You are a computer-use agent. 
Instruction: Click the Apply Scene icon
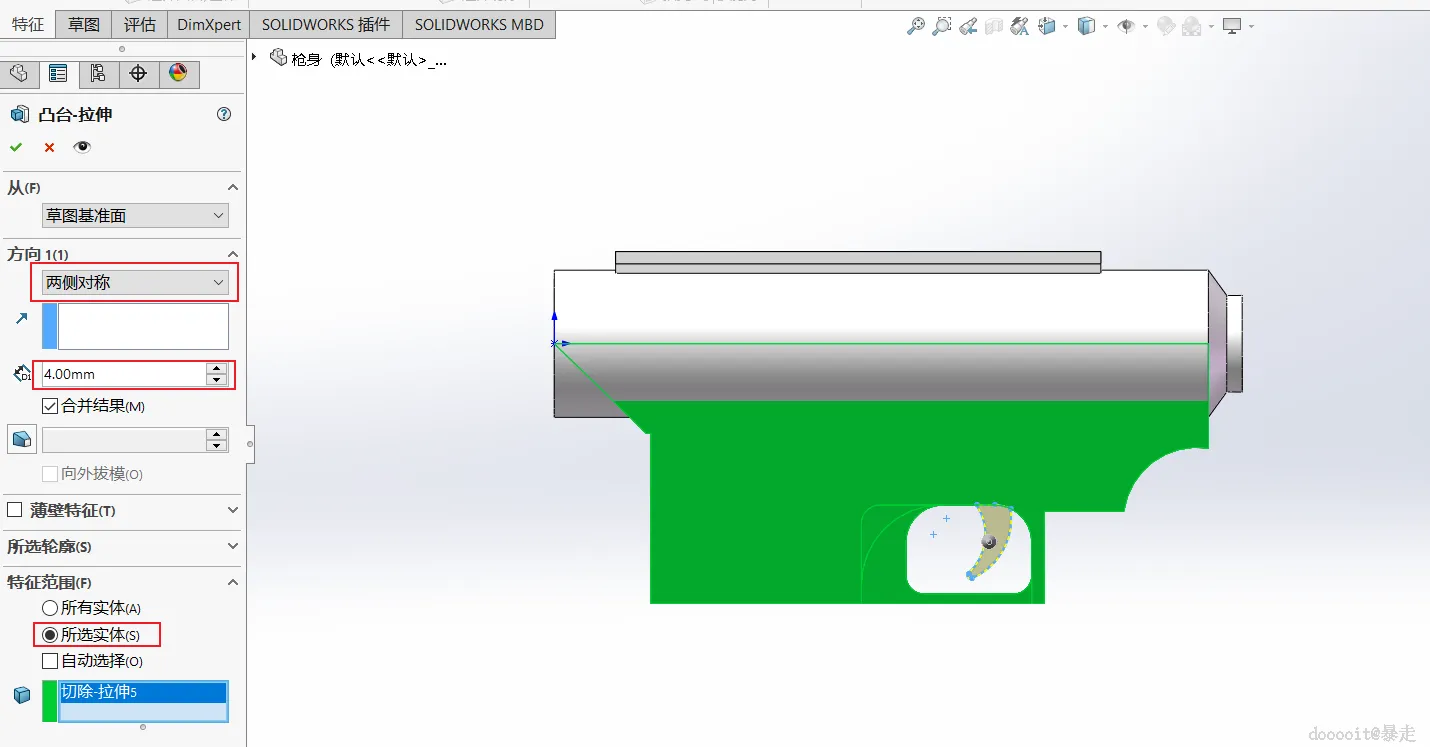coord(1191,26)
